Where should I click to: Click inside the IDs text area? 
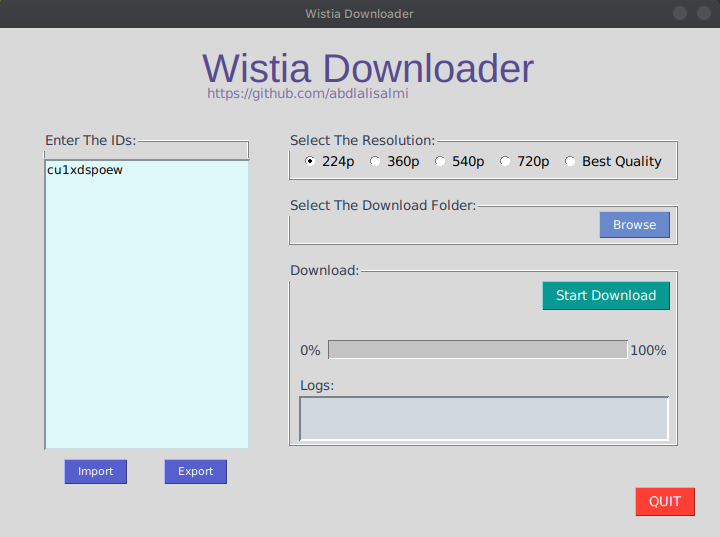coord(147,304)
